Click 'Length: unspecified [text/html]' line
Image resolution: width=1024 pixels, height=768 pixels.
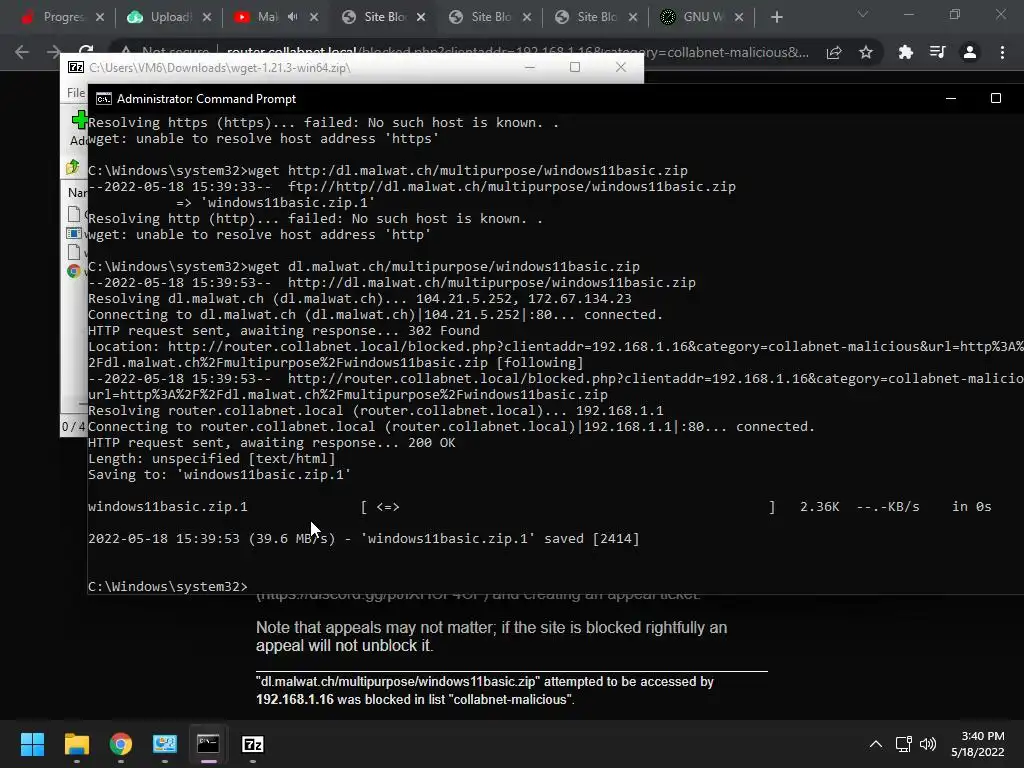[x=212, y=458]
